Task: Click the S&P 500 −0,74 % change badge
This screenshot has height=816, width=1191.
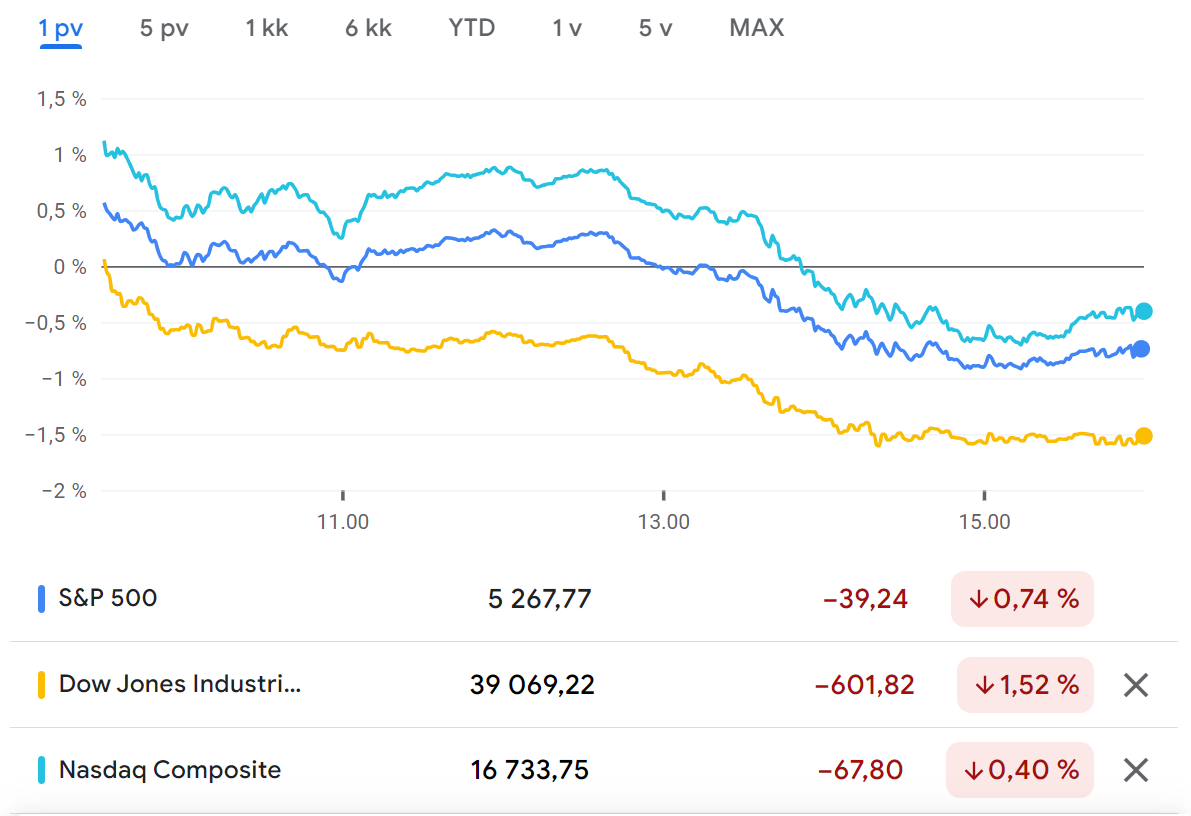Action: click(x=1022, y=599)
